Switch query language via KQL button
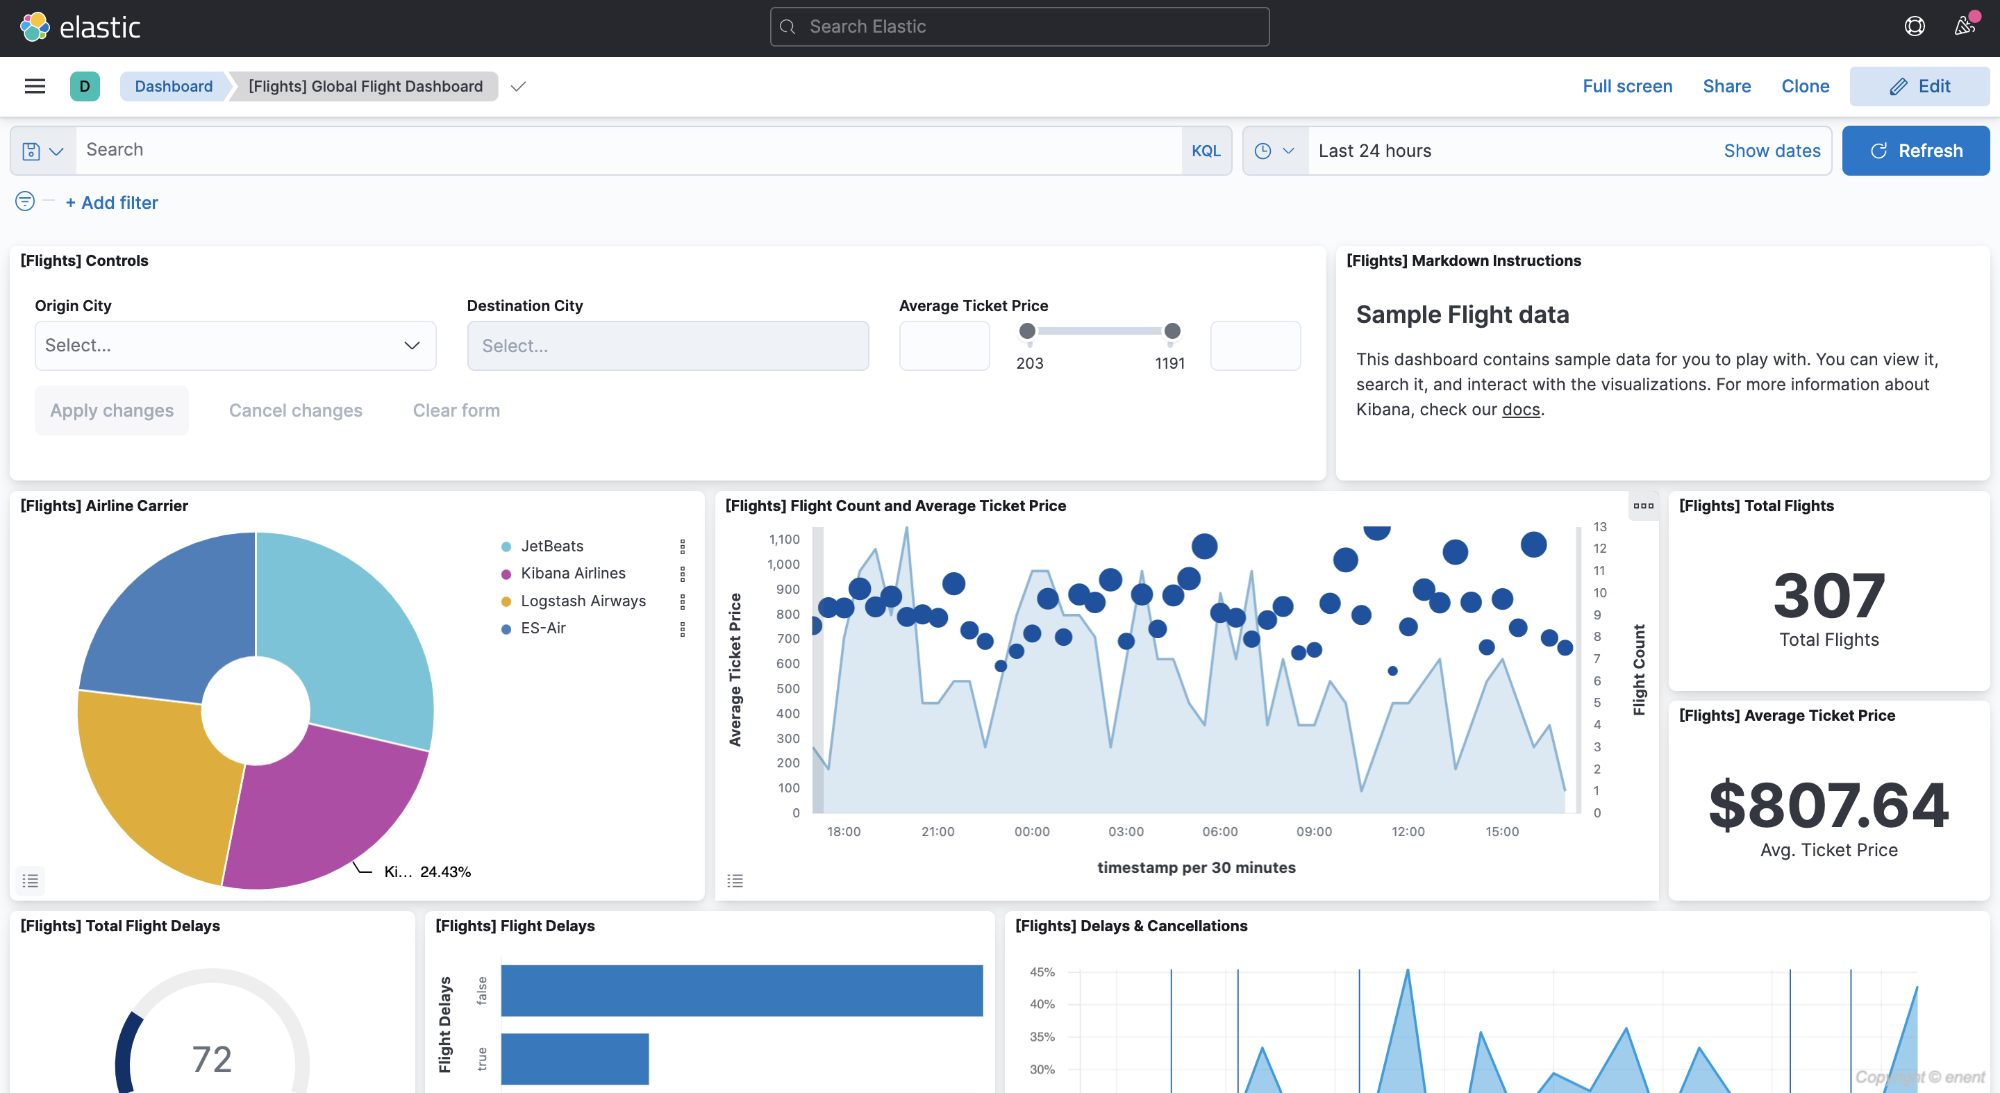The image size is (2000, 1093). 1206,151
